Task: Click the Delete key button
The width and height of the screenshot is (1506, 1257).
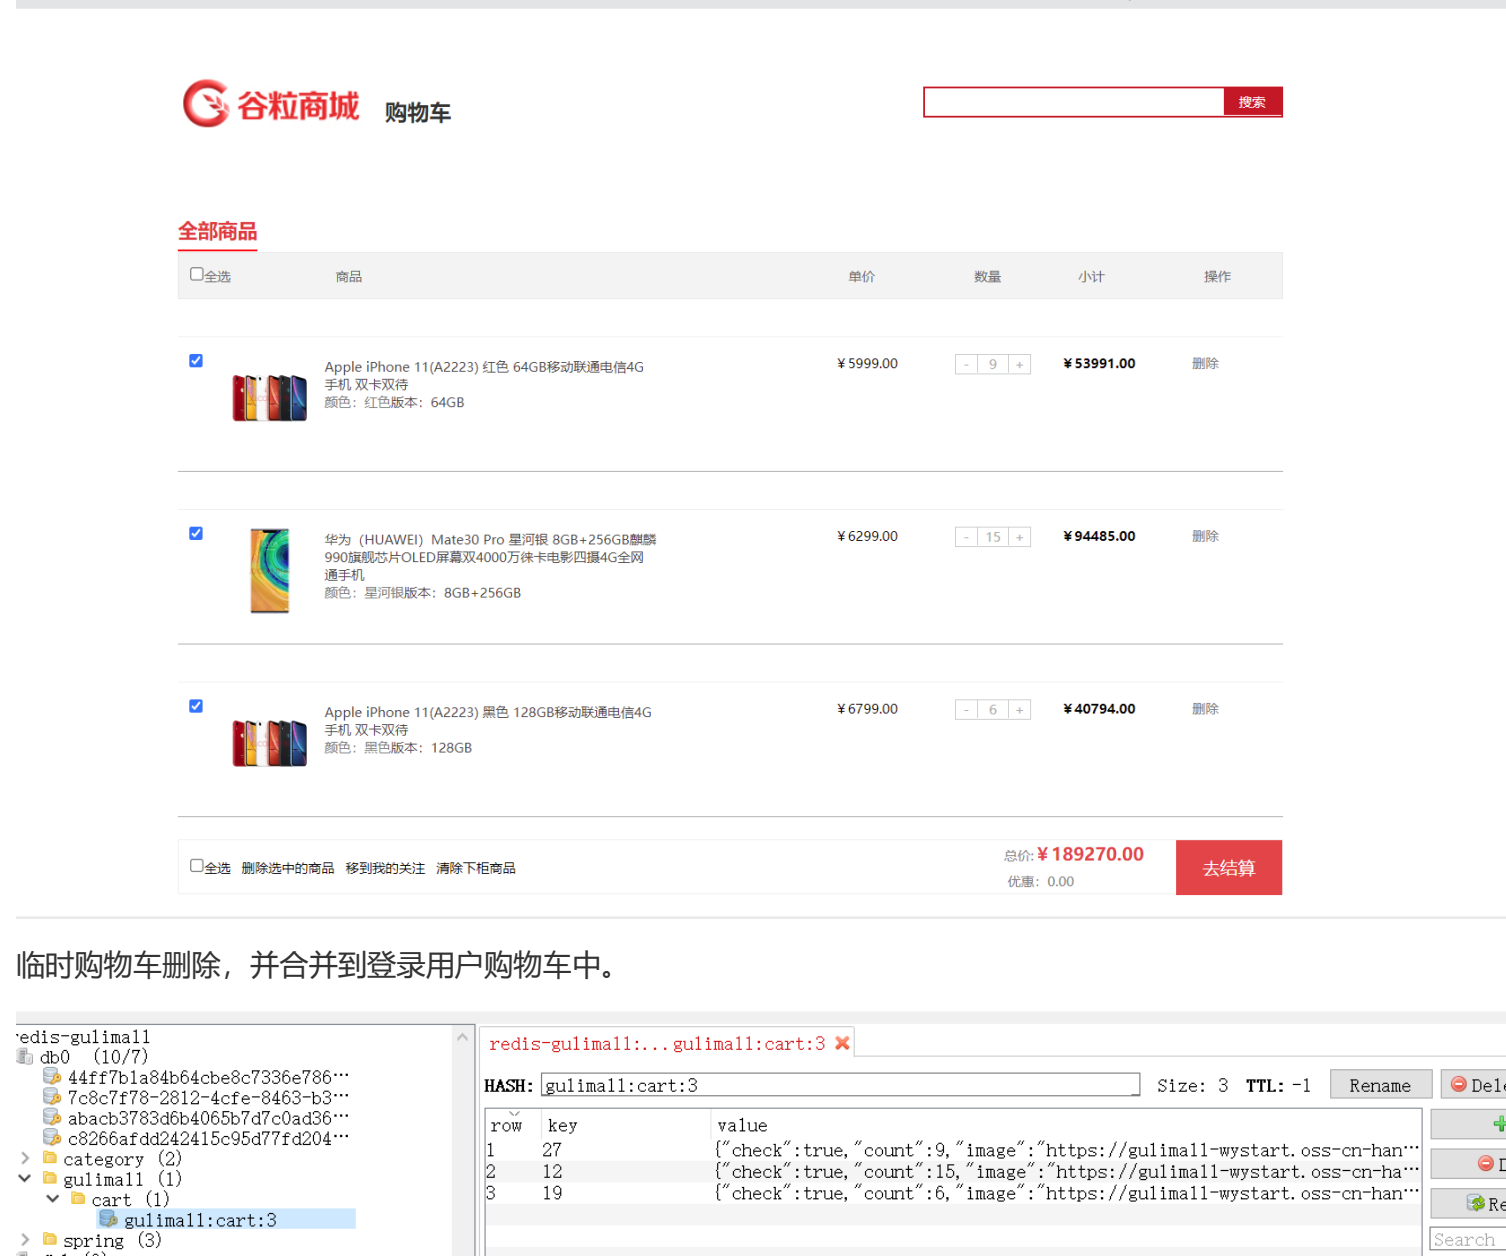Action: pos(1474,1085)
